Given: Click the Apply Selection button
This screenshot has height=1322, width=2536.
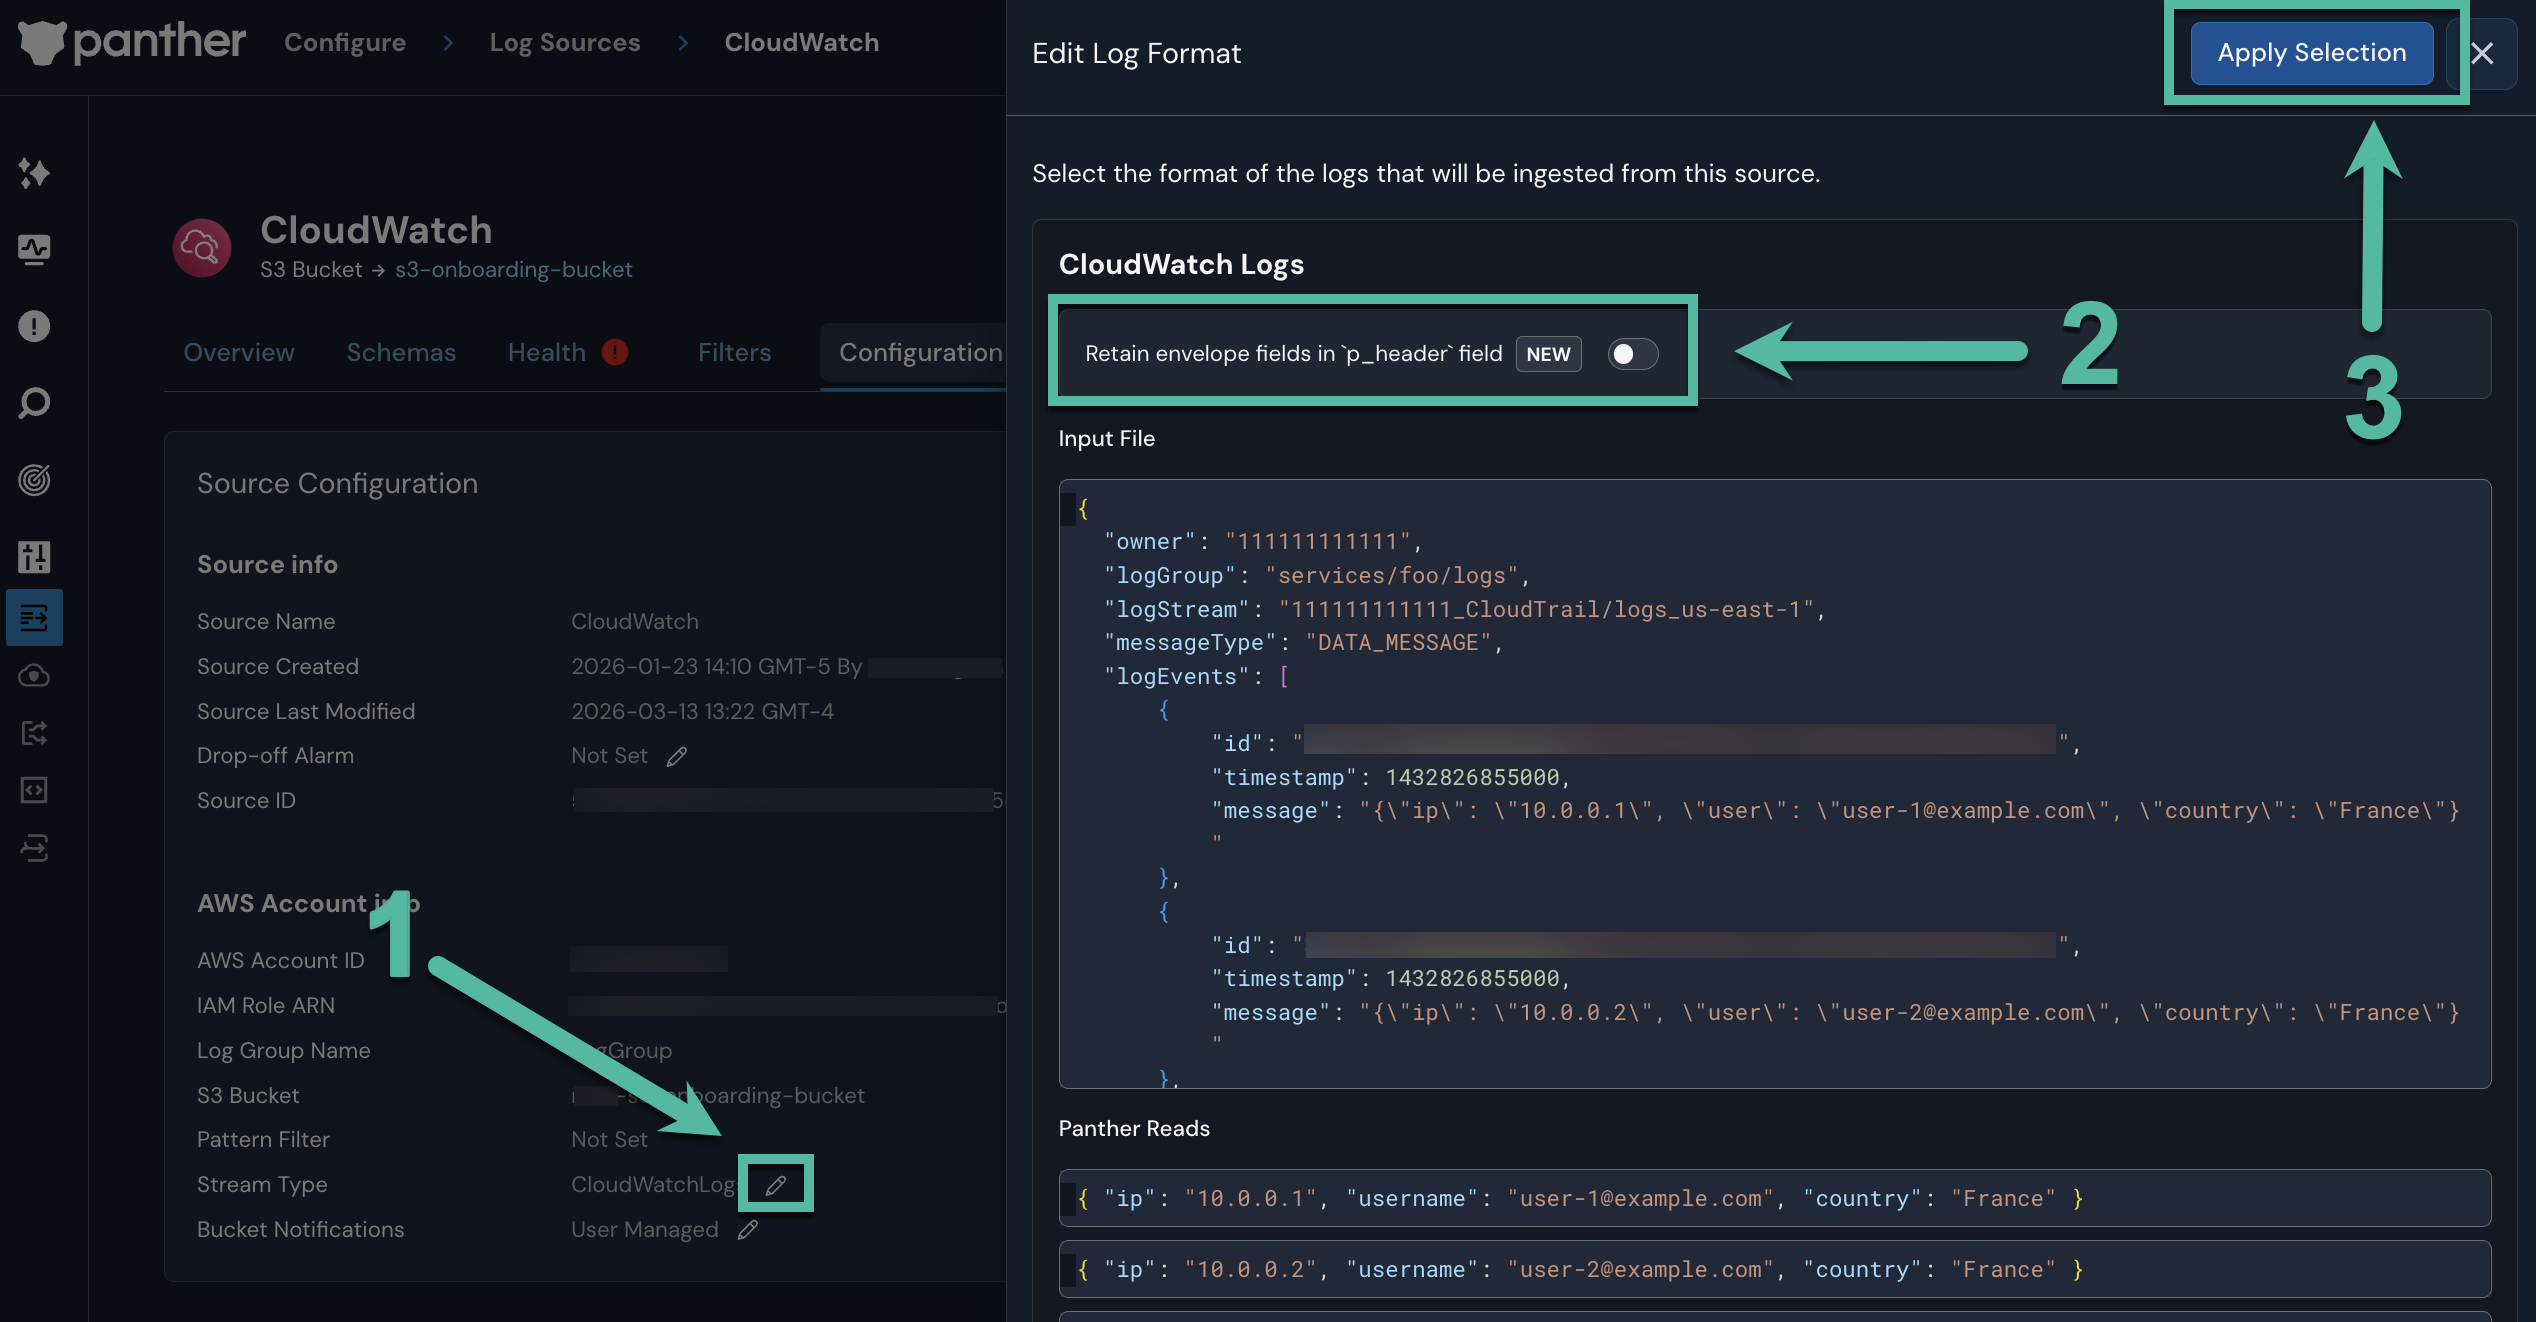Looking at the screenshot, I should click(x=2311, y=53).
